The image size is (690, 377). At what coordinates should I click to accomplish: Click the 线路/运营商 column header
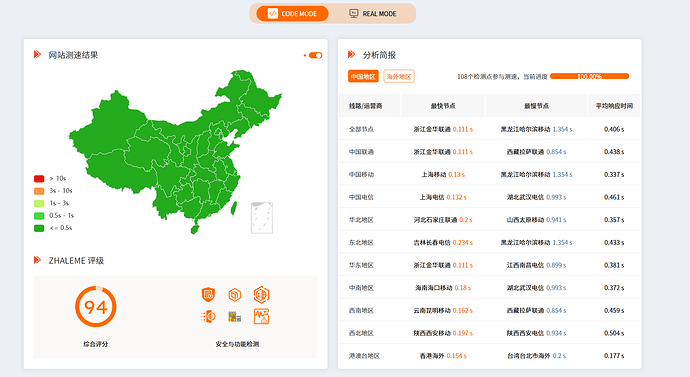pos(366,106)
